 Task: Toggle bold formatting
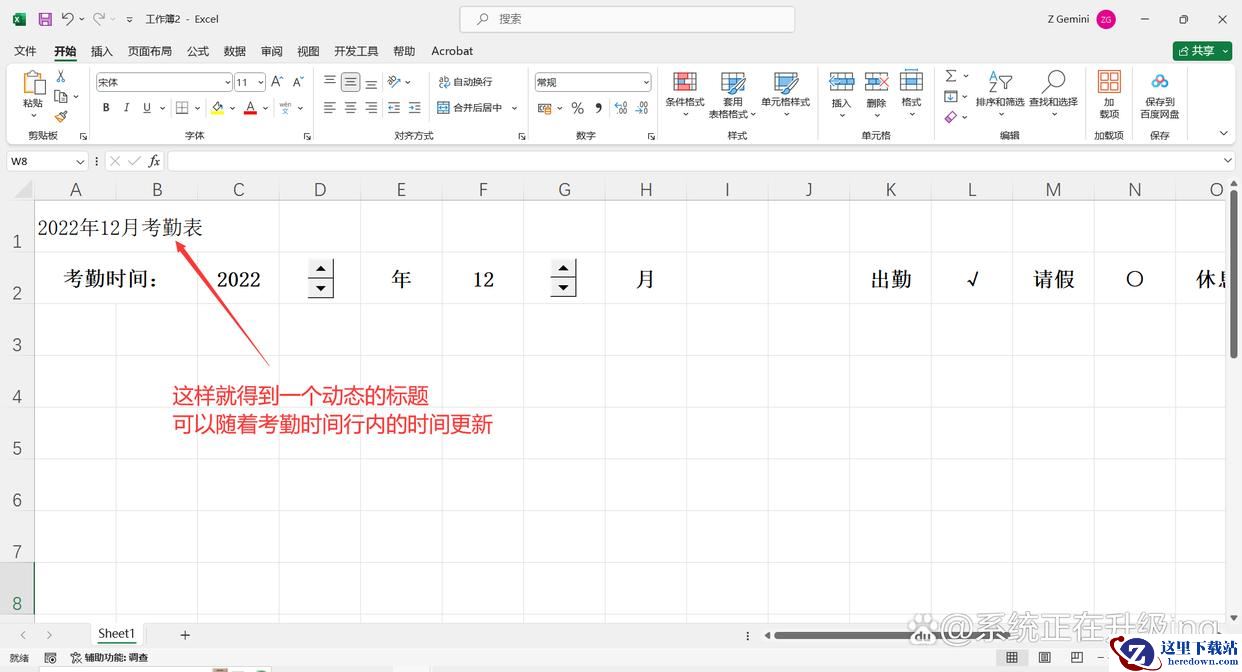(x=106, y=108)
